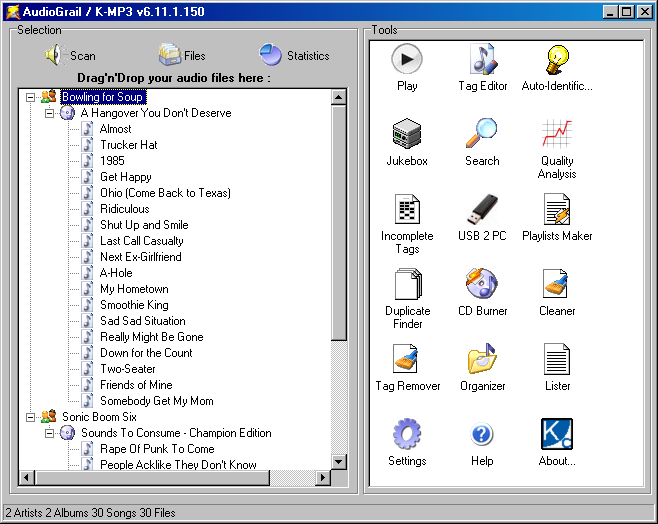
Task: Select the song Ridiculous
Action: pos(125,209)
